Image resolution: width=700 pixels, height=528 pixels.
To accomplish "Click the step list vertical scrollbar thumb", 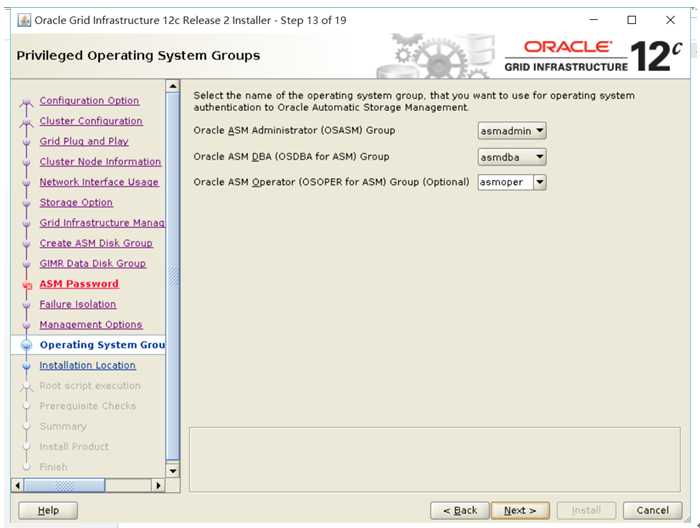I will (173, 276).
